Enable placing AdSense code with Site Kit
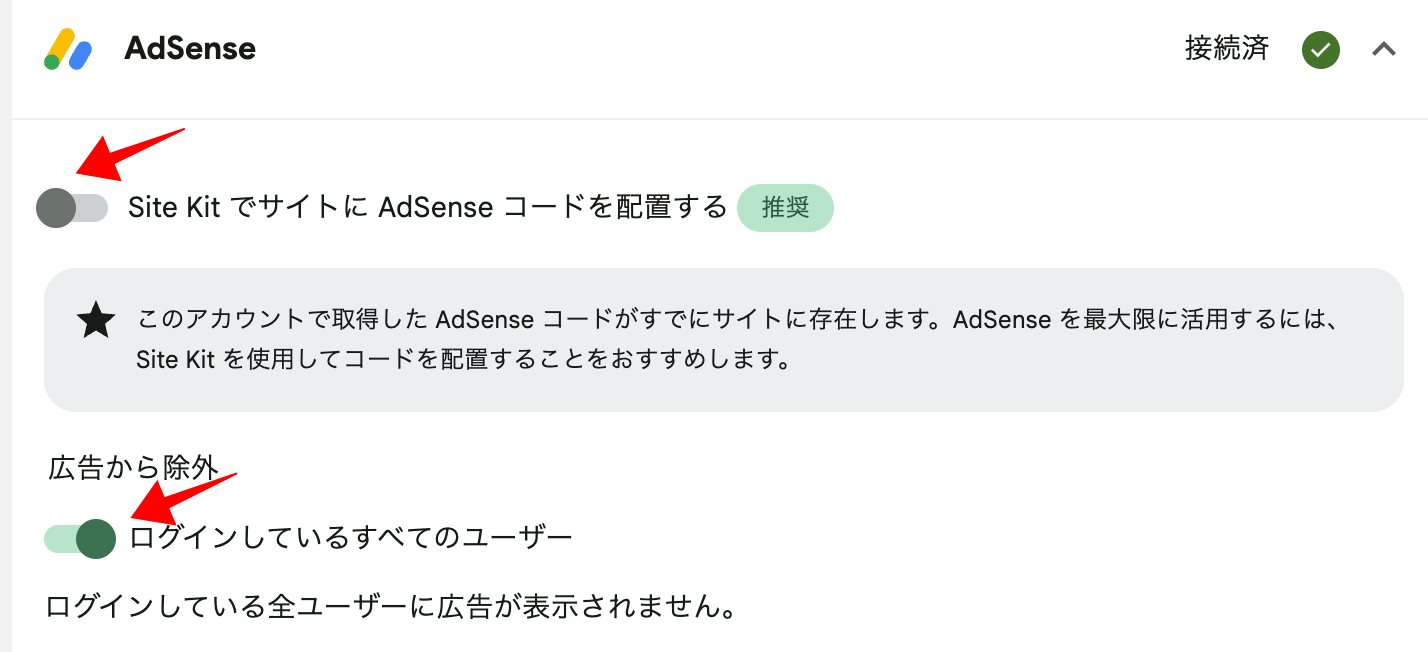Screen dimensions: 1428x652 click(x=72, y=207)
